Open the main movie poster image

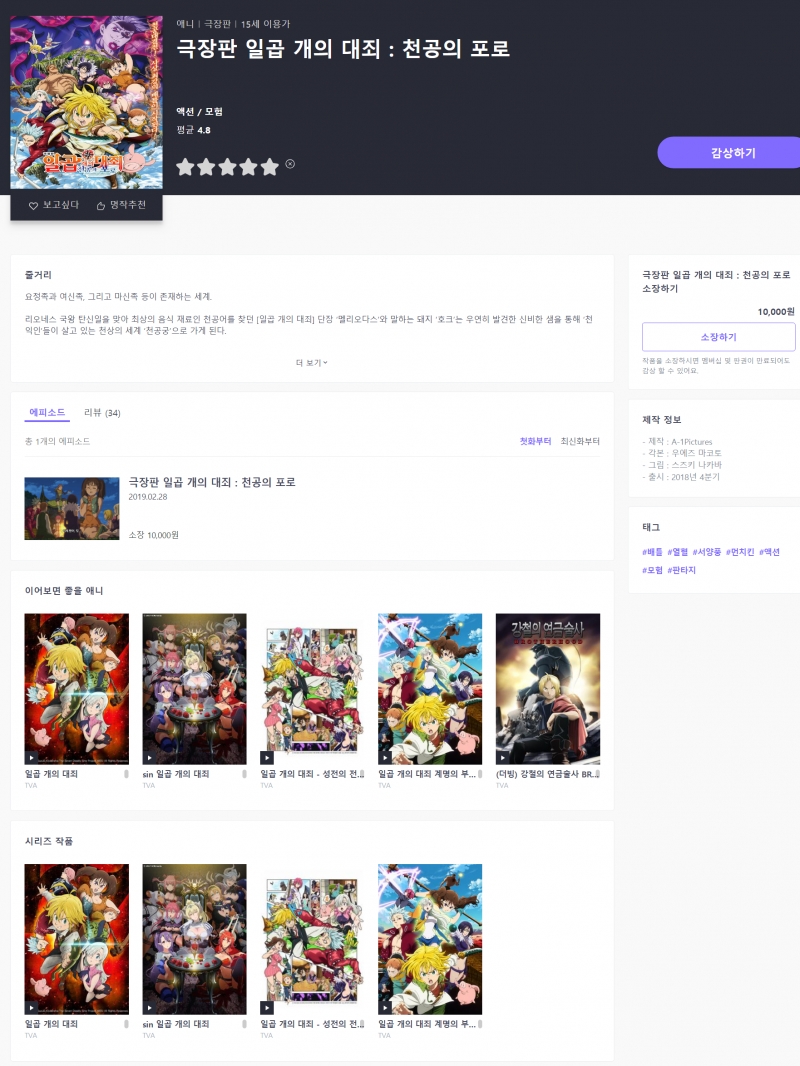point(86,102)
